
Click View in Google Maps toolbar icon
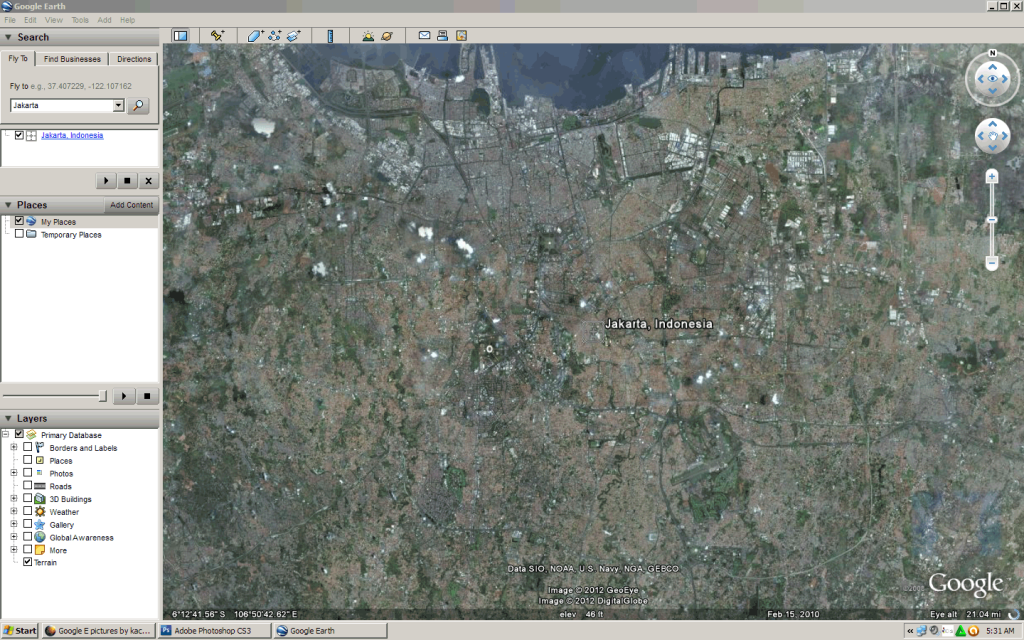[x=461, y=35]
